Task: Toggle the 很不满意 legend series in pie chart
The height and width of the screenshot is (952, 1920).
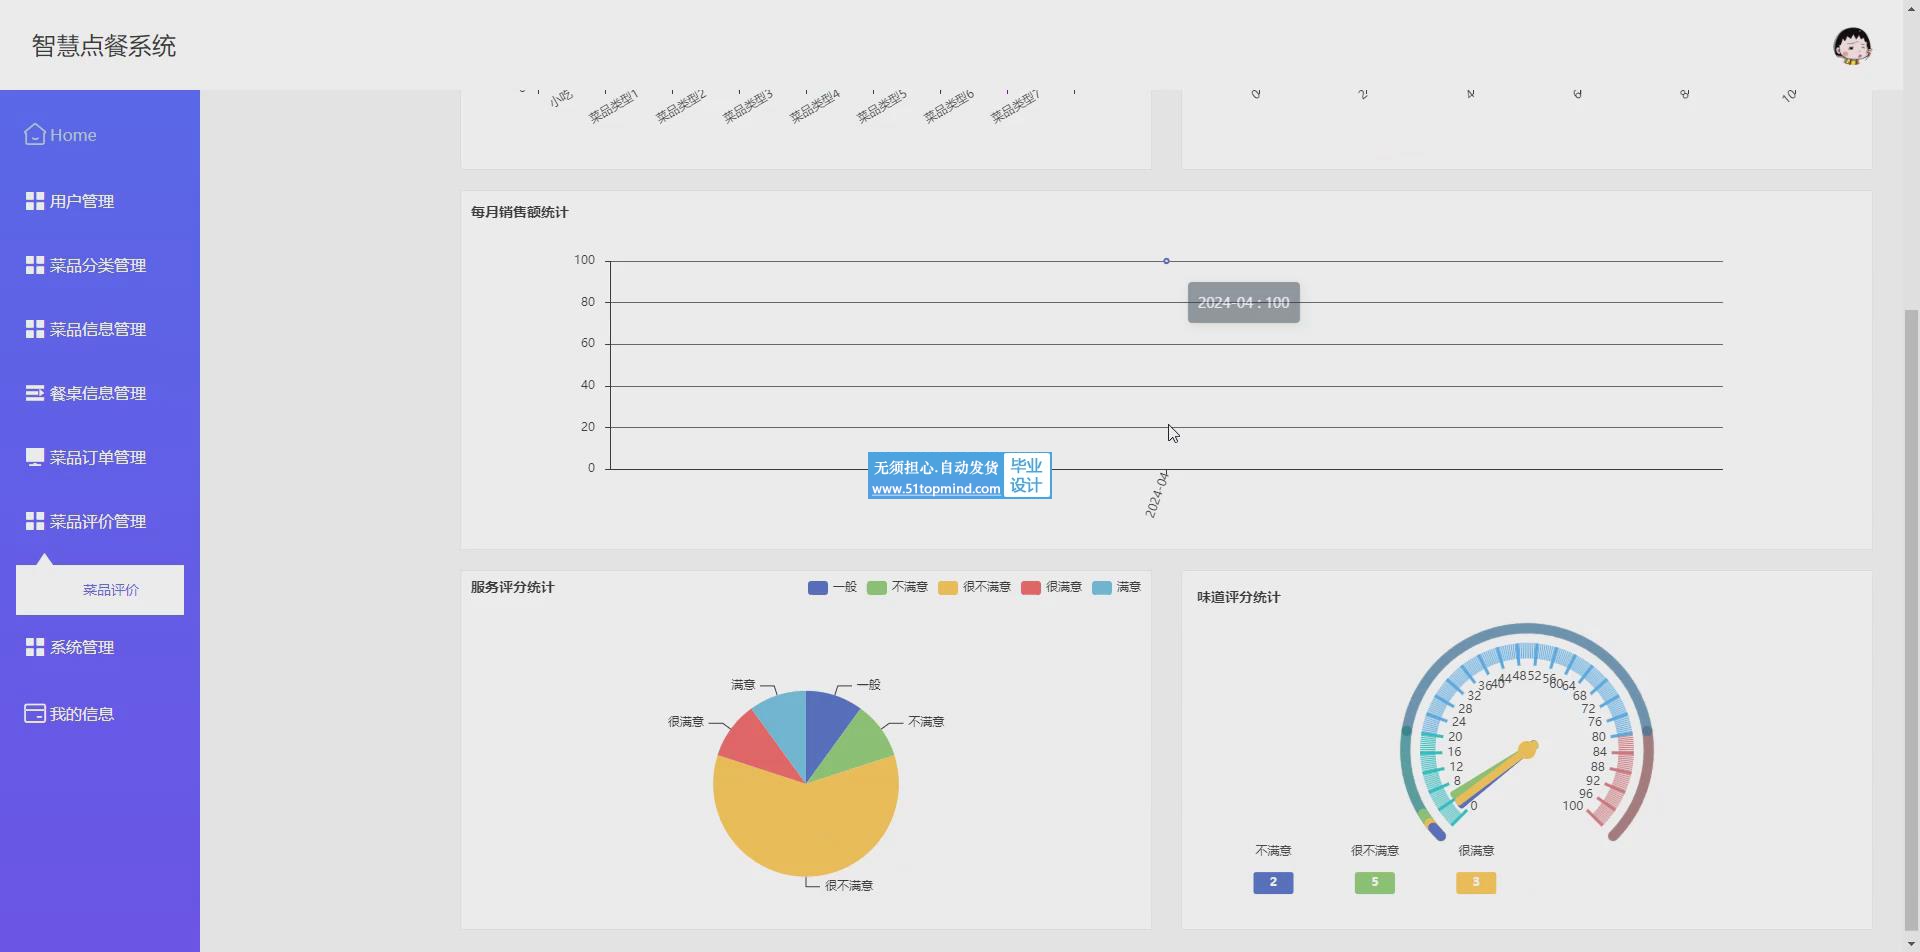Action: (974, 587)
